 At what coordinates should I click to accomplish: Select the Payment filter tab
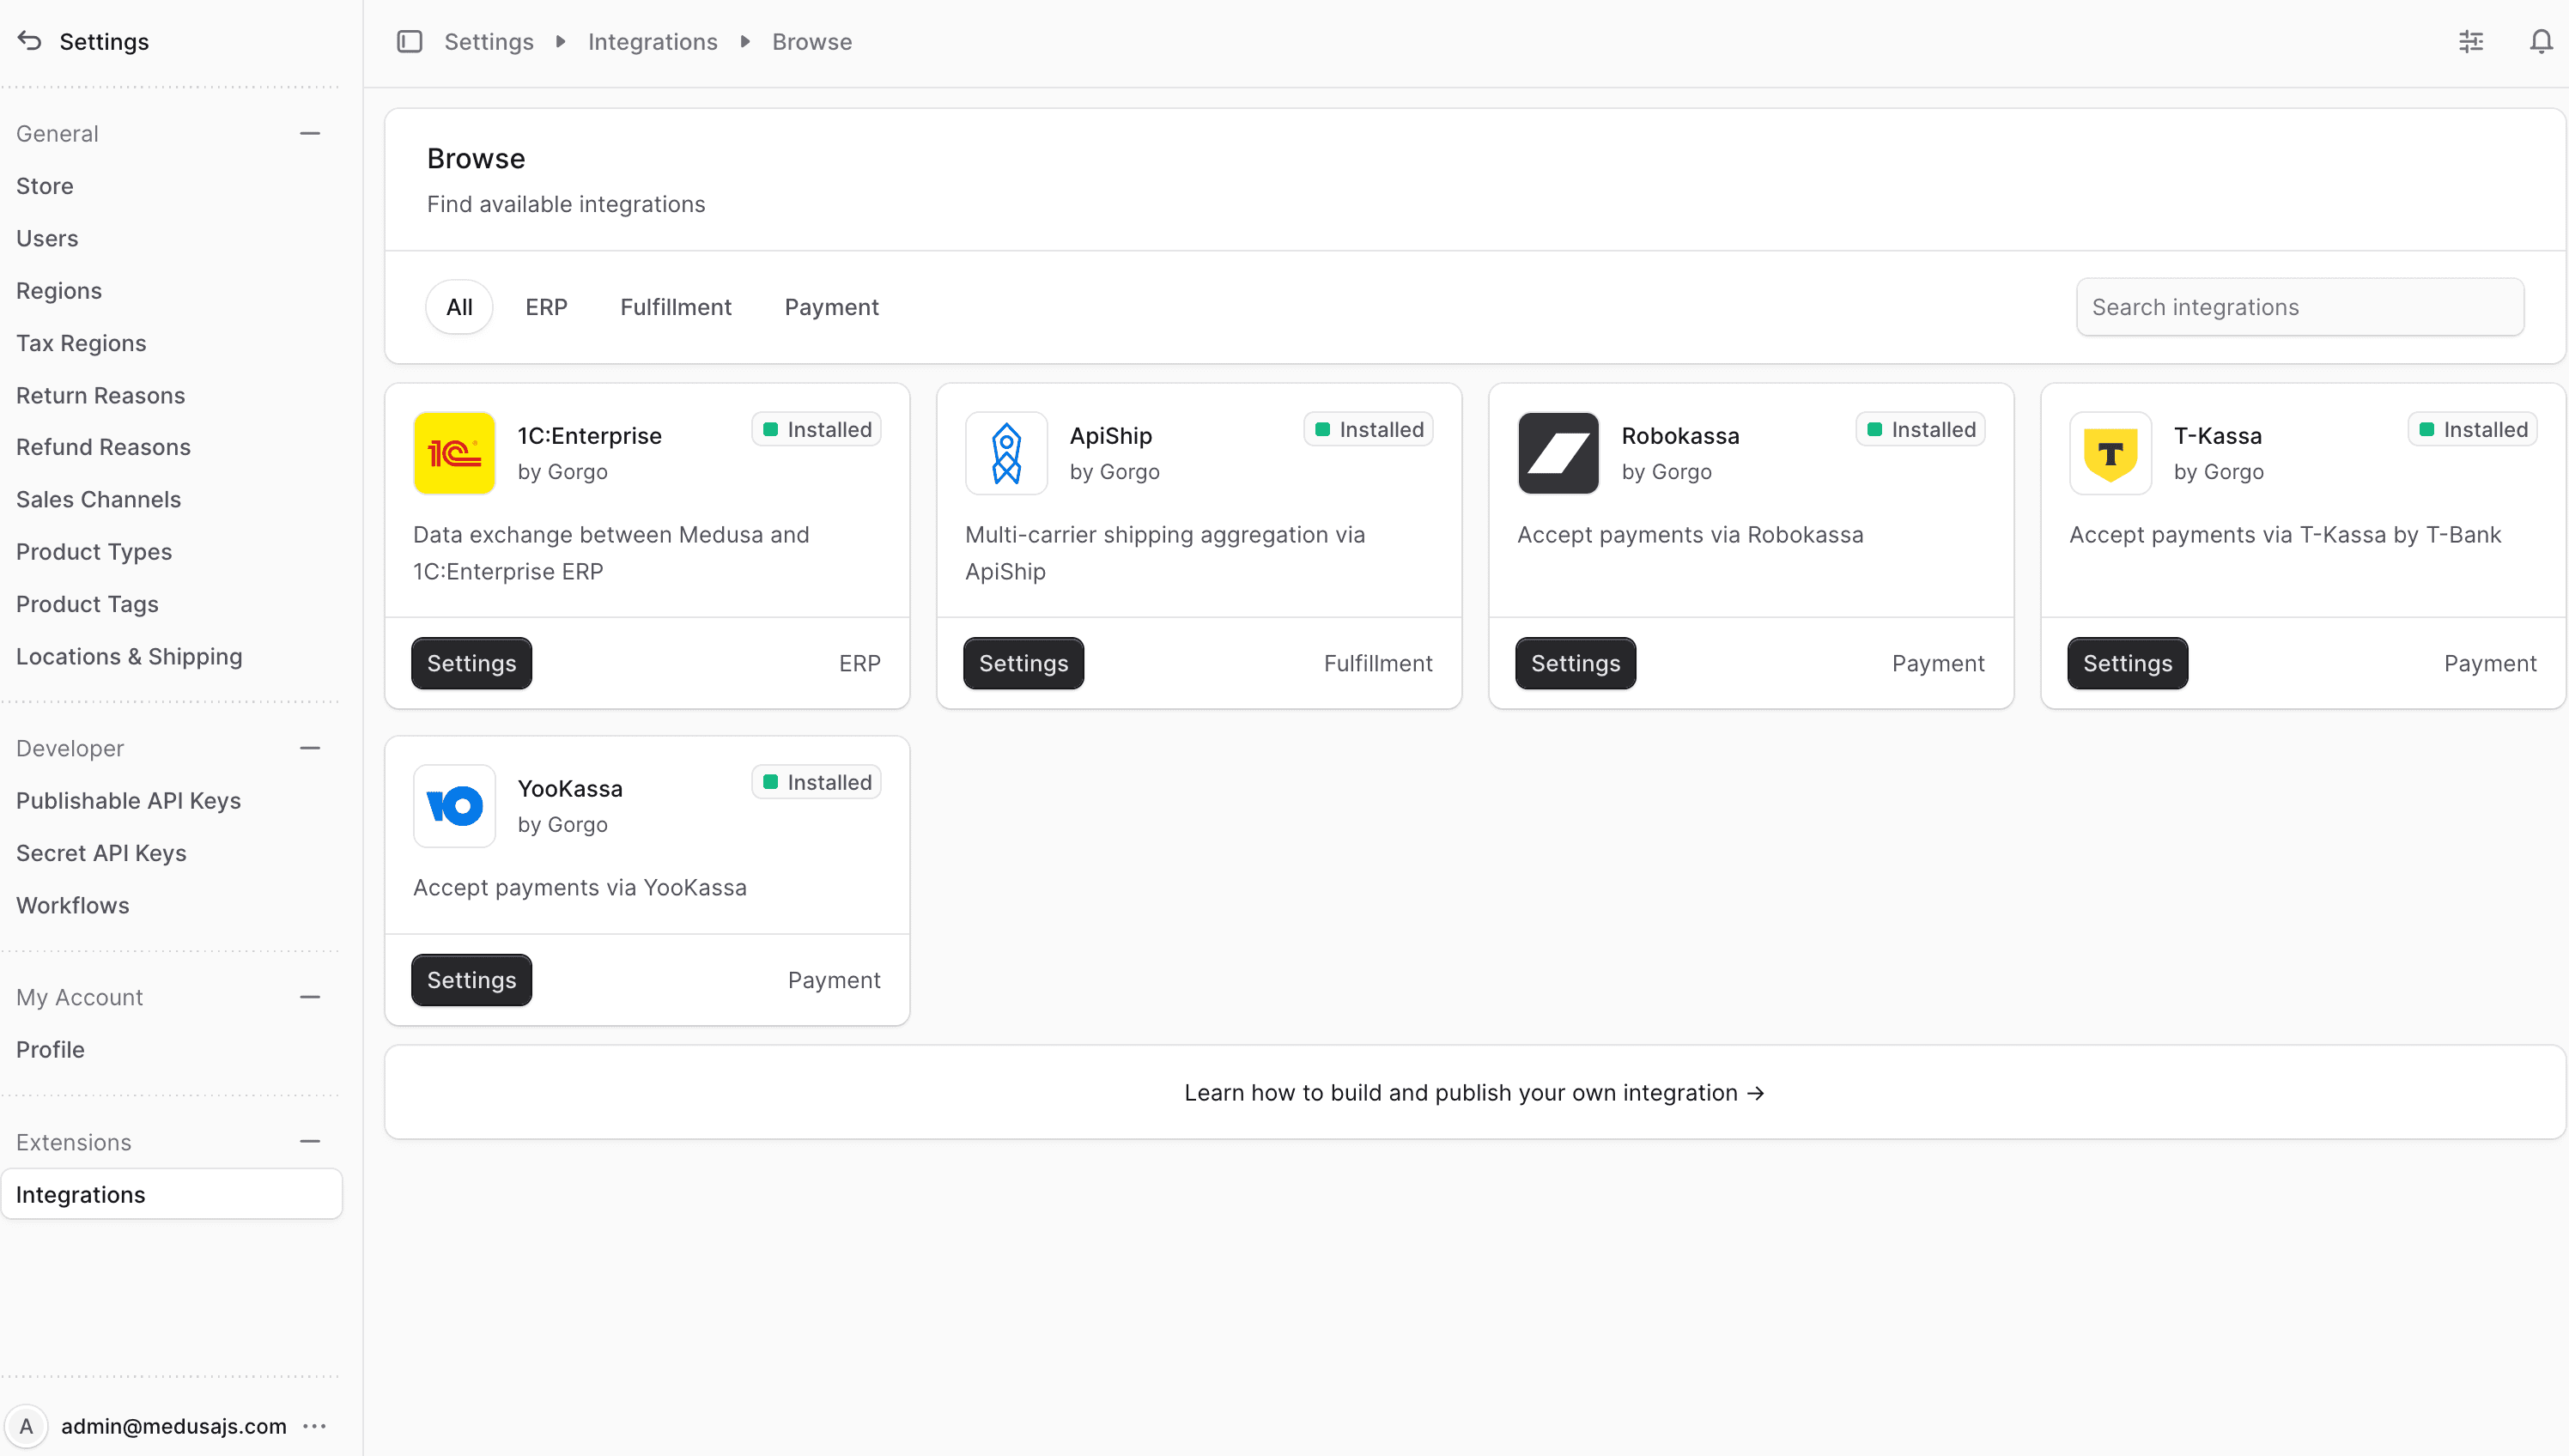pyautogui.click(x=831, y=307)
